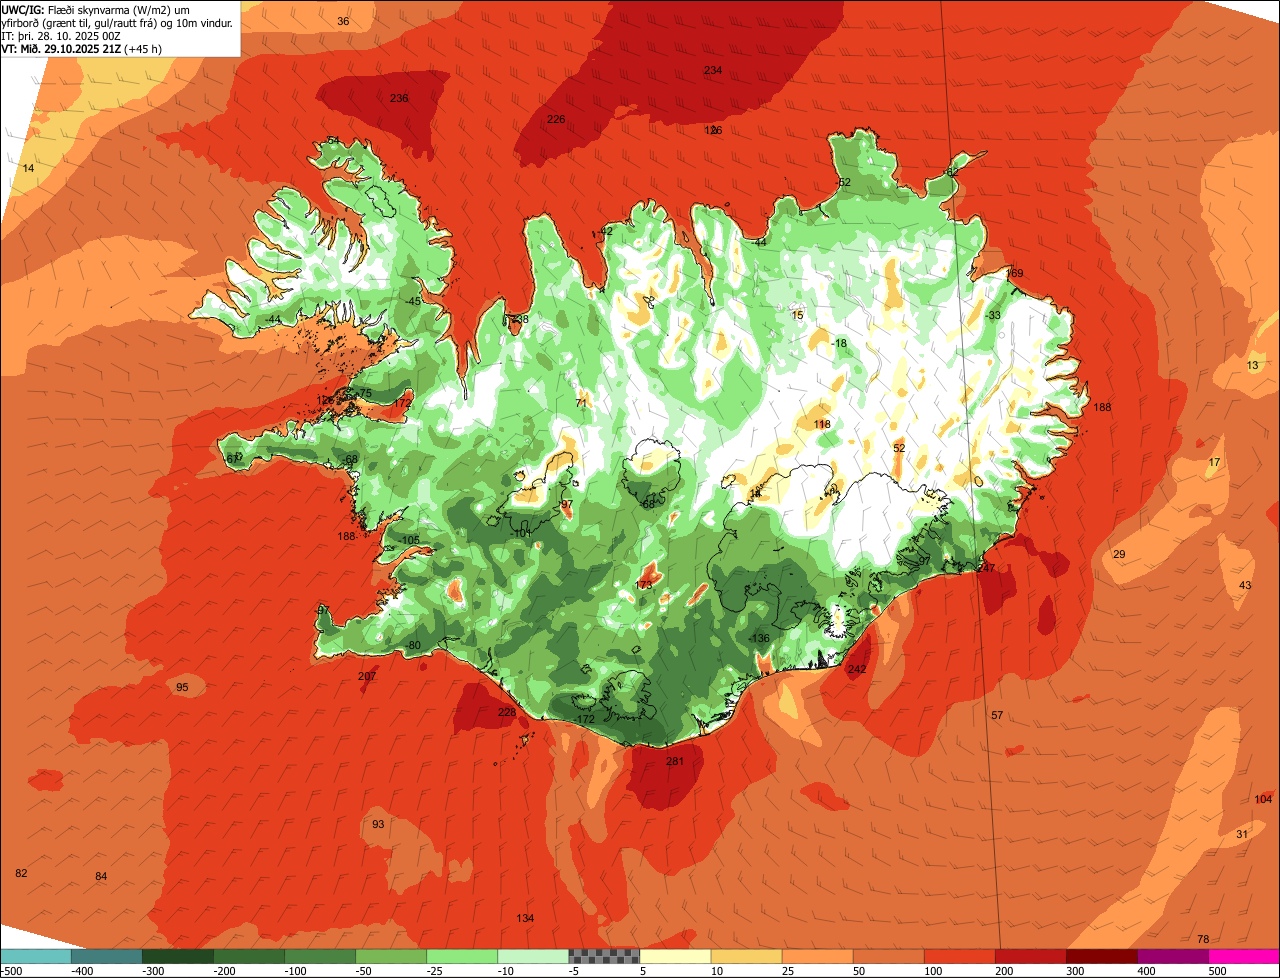Click the flux value 228 off the southwest coast

507,712
